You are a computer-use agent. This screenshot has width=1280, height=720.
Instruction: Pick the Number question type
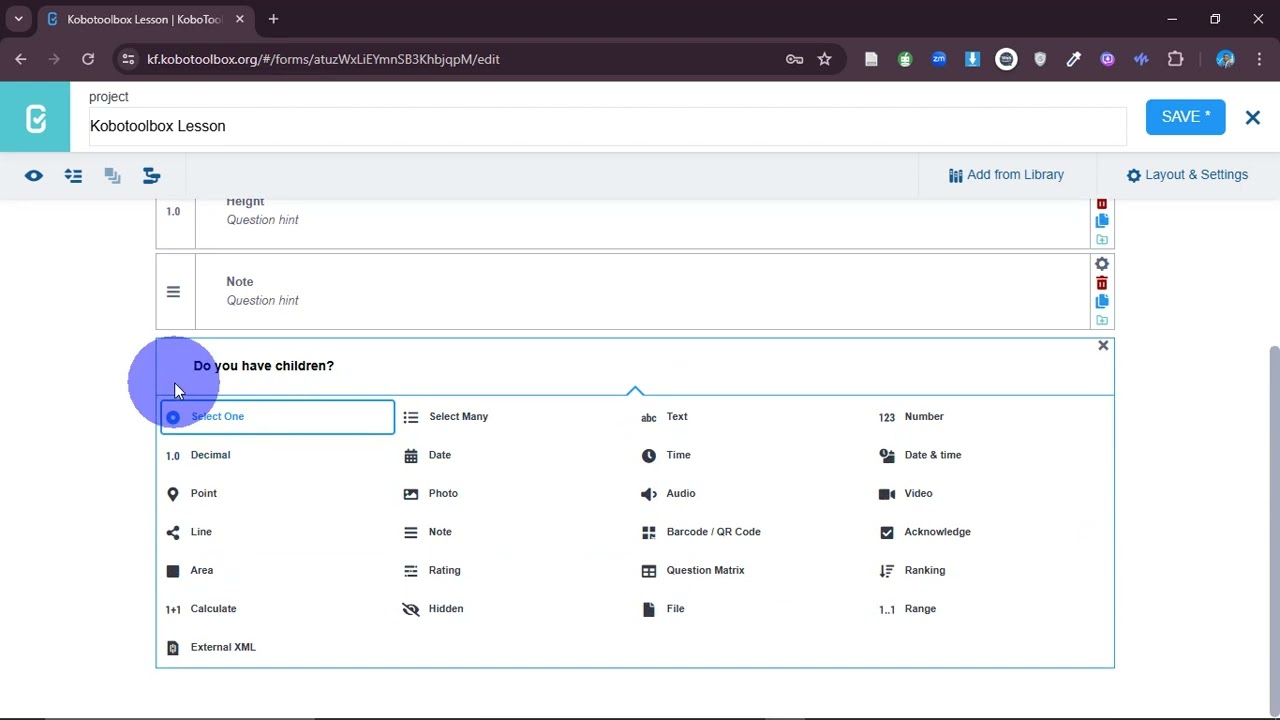[911, 417]
